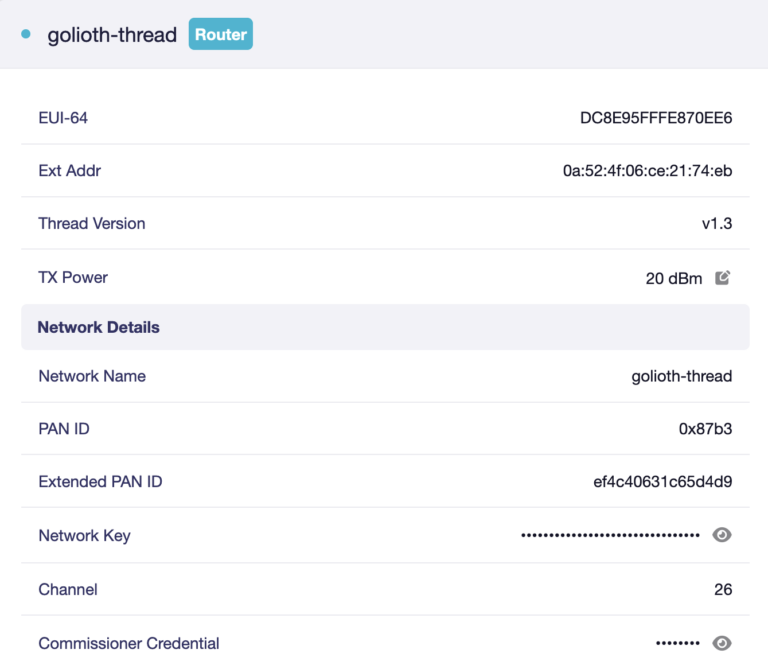Click the TX Power edit pencil icon

pyautogui.click(x=722, y=278)
